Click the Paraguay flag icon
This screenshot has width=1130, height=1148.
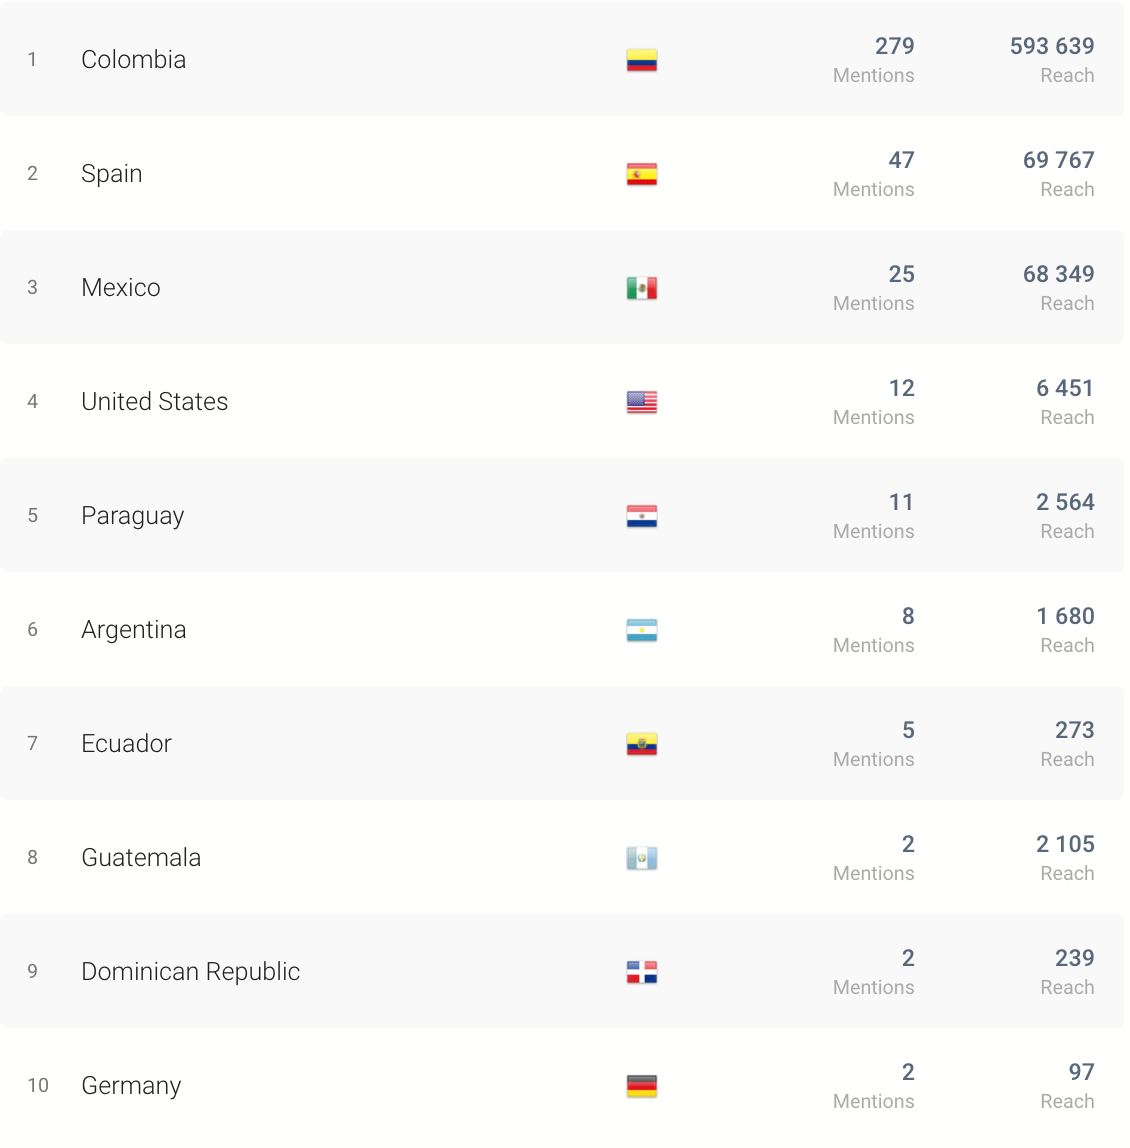tap(642, 516)
